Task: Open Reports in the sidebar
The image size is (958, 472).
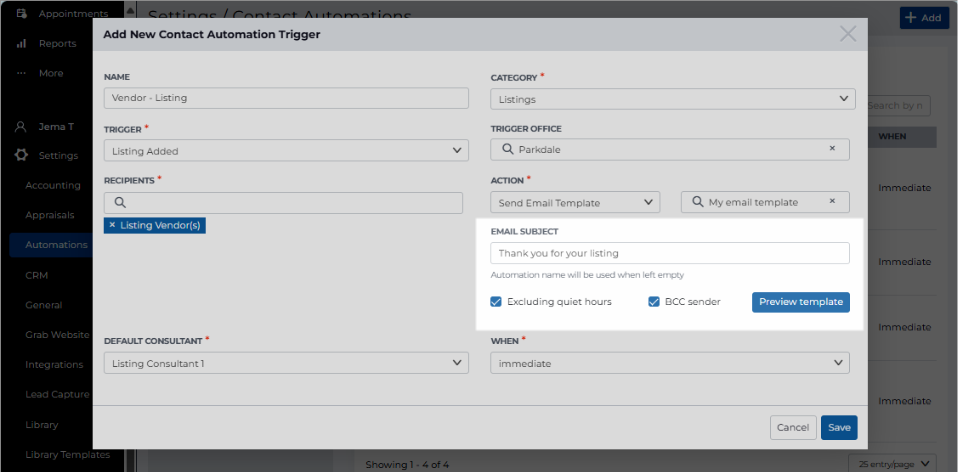Action: click(x=57, y=43)
